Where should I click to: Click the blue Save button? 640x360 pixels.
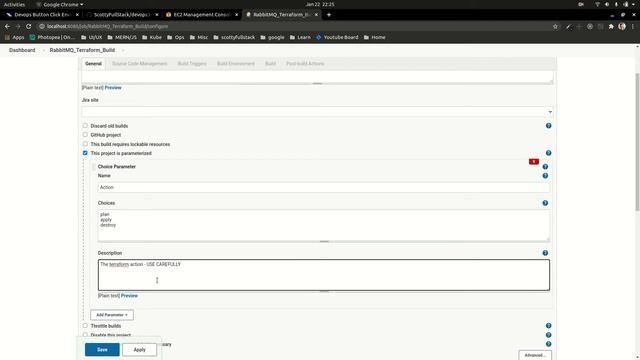point(102,349)
